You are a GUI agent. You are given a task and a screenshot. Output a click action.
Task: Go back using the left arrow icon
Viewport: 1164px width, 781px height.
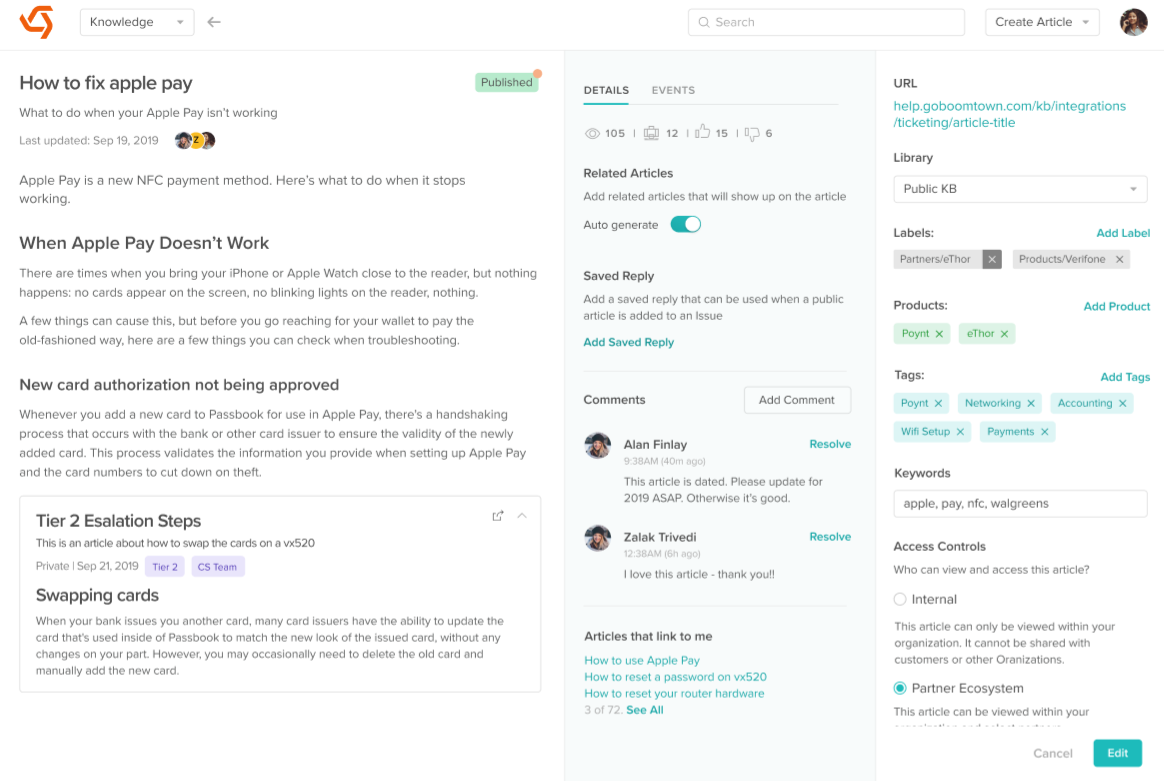coord(214,22)
